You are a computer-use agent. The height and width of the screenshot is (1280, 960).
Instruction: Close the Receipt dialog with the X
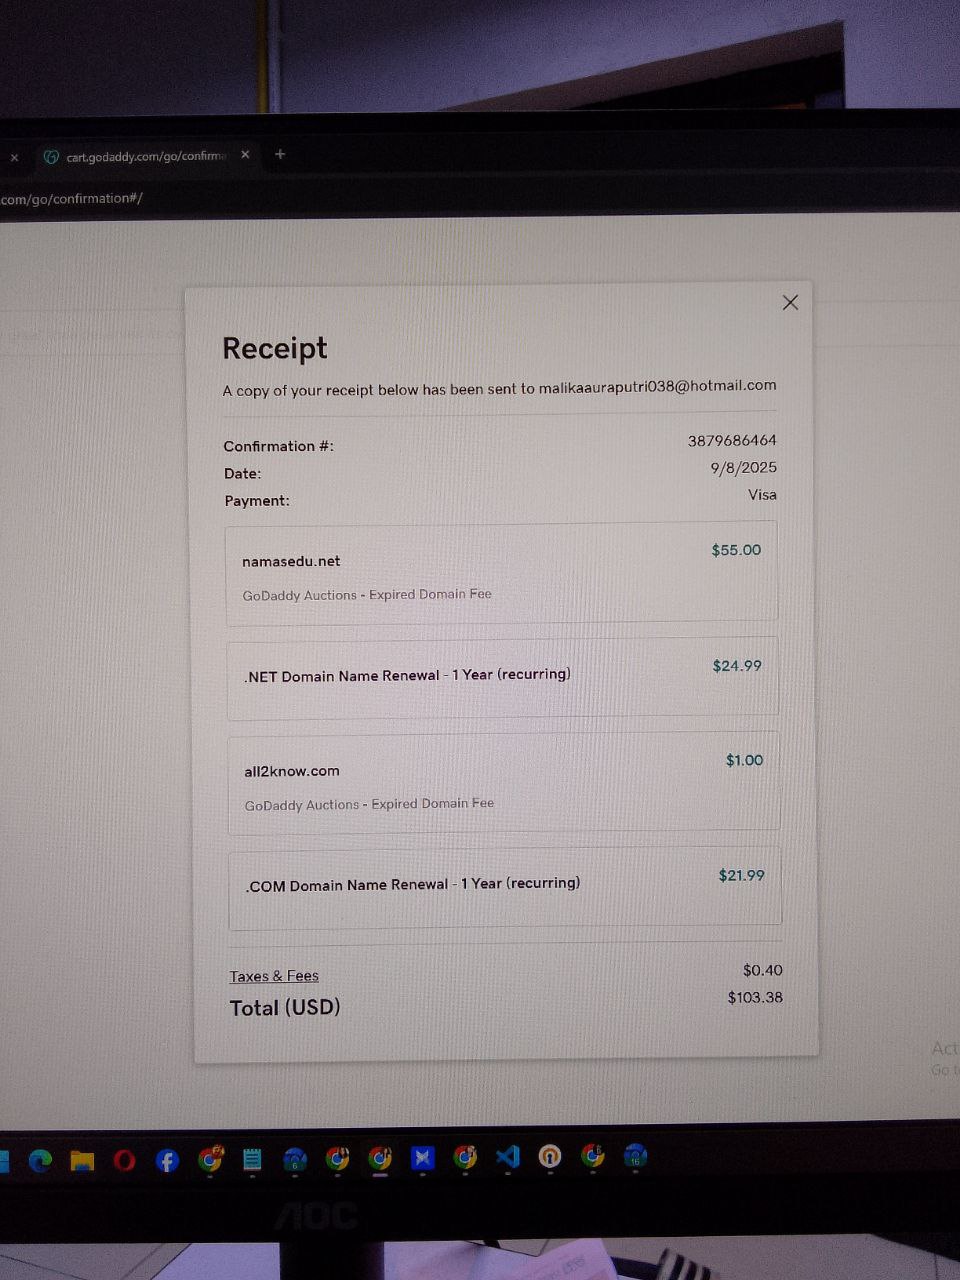click(790, 302)
